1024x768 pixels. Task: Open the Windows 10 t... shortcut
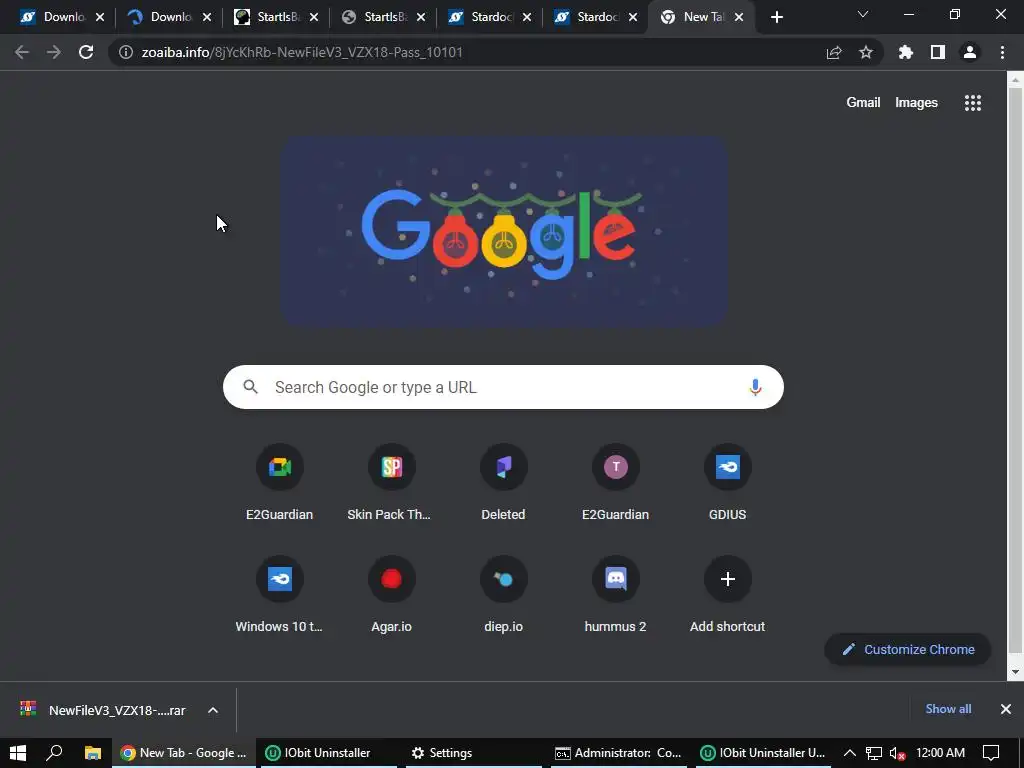point(280,594)
